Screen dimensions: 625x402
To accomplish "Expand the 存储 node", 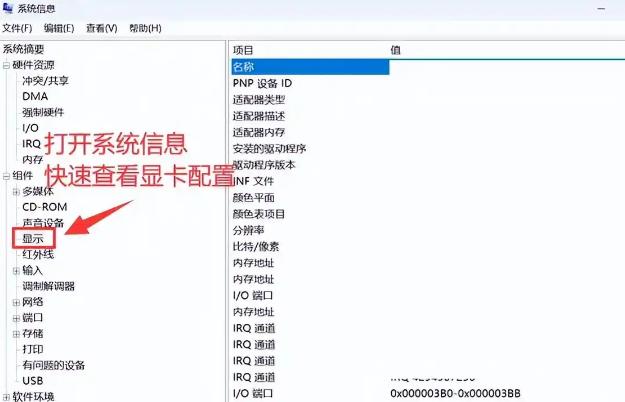I will coord(16,334).
